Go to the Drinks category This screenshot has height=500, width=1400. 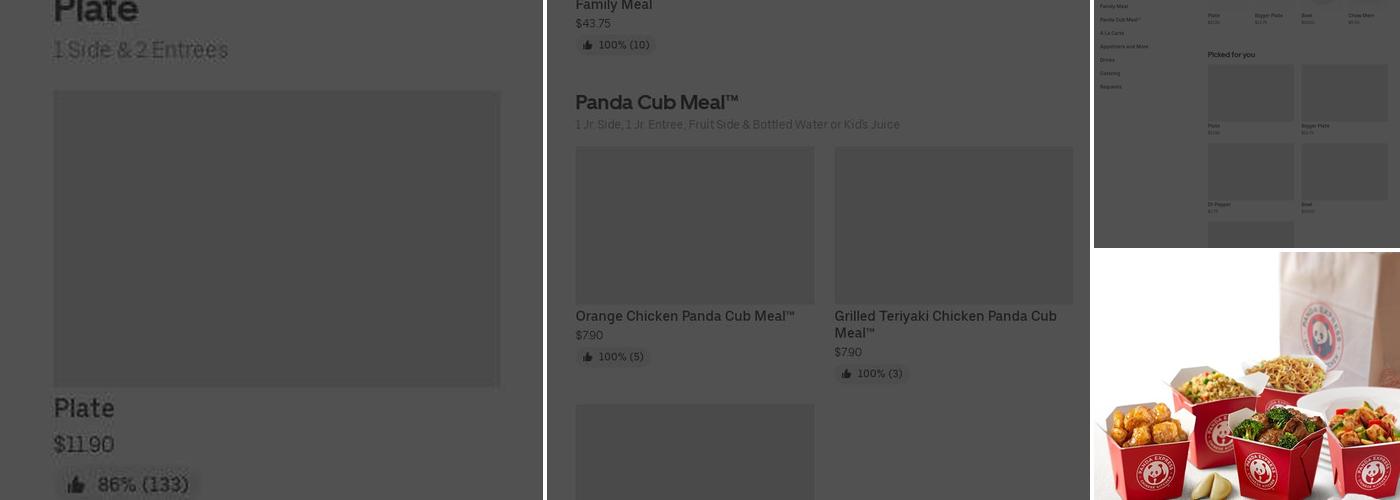coord(1107,60)
